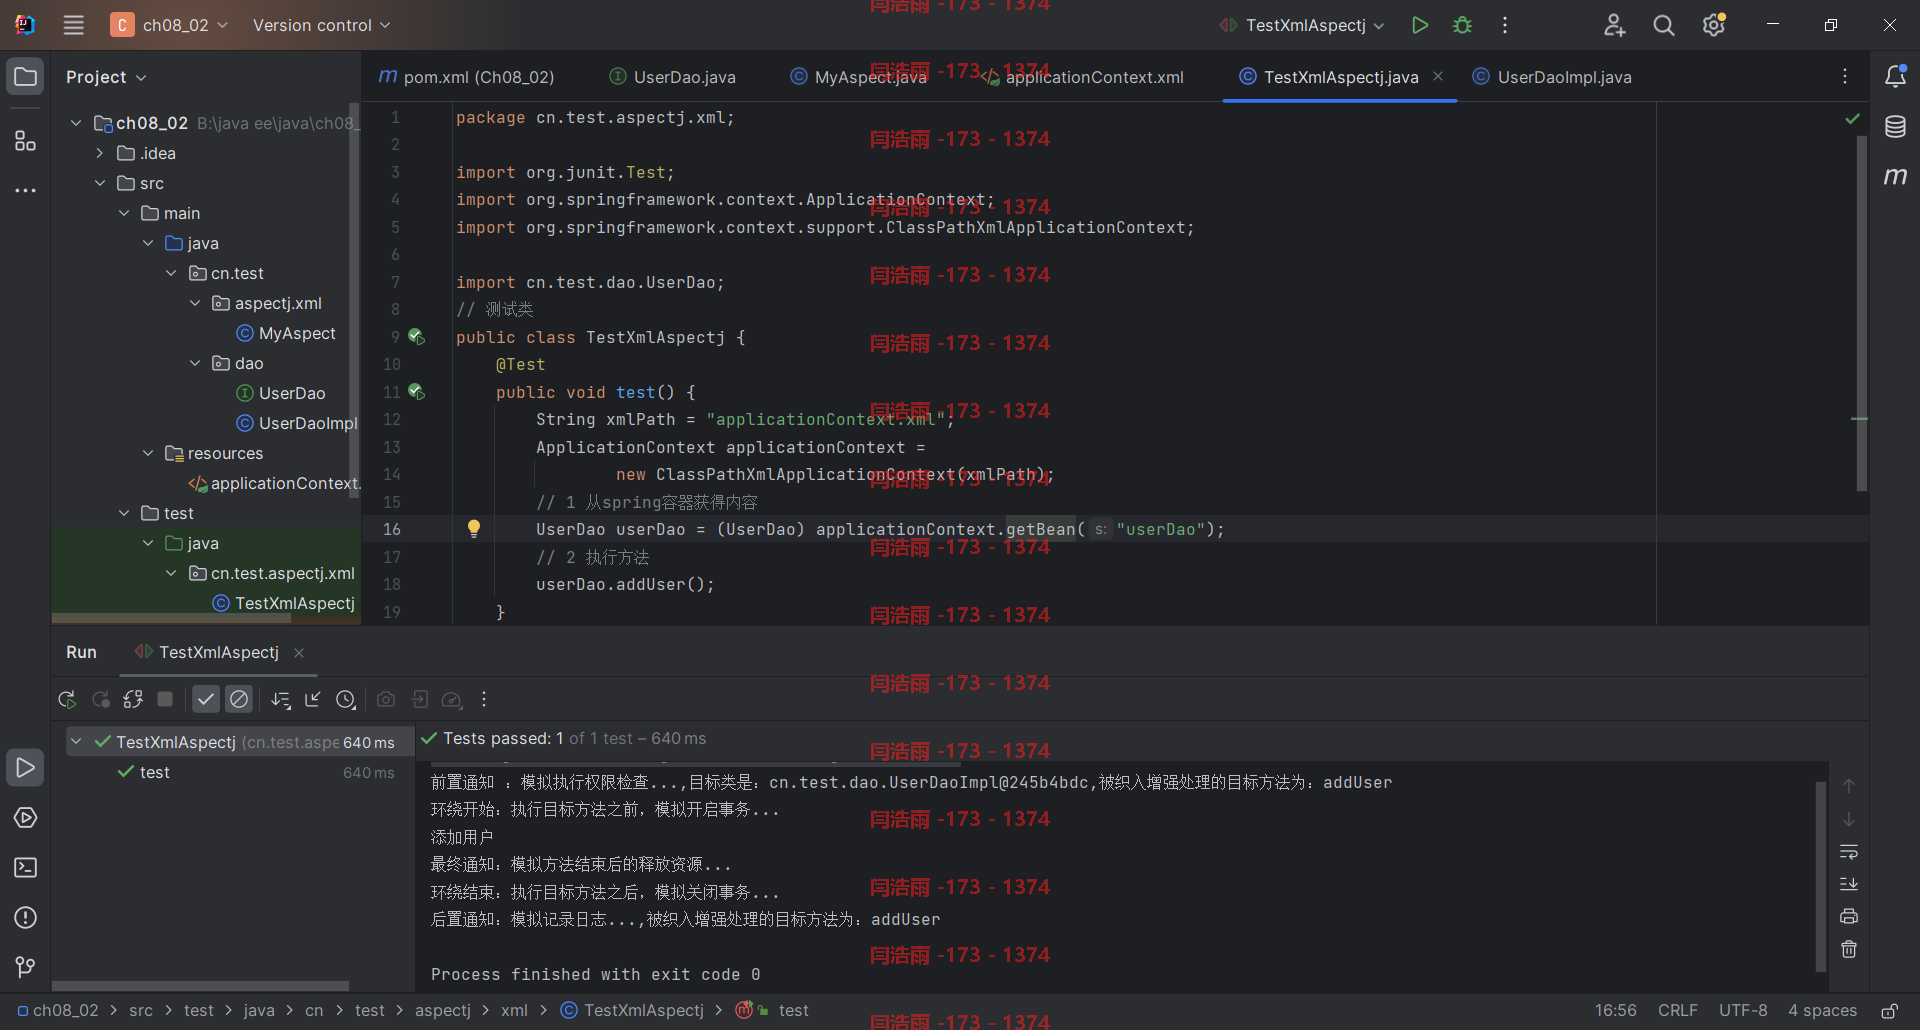Select UserDaoImpl in project tree
Viewport: 1920px width, 1030px height.
297,423
